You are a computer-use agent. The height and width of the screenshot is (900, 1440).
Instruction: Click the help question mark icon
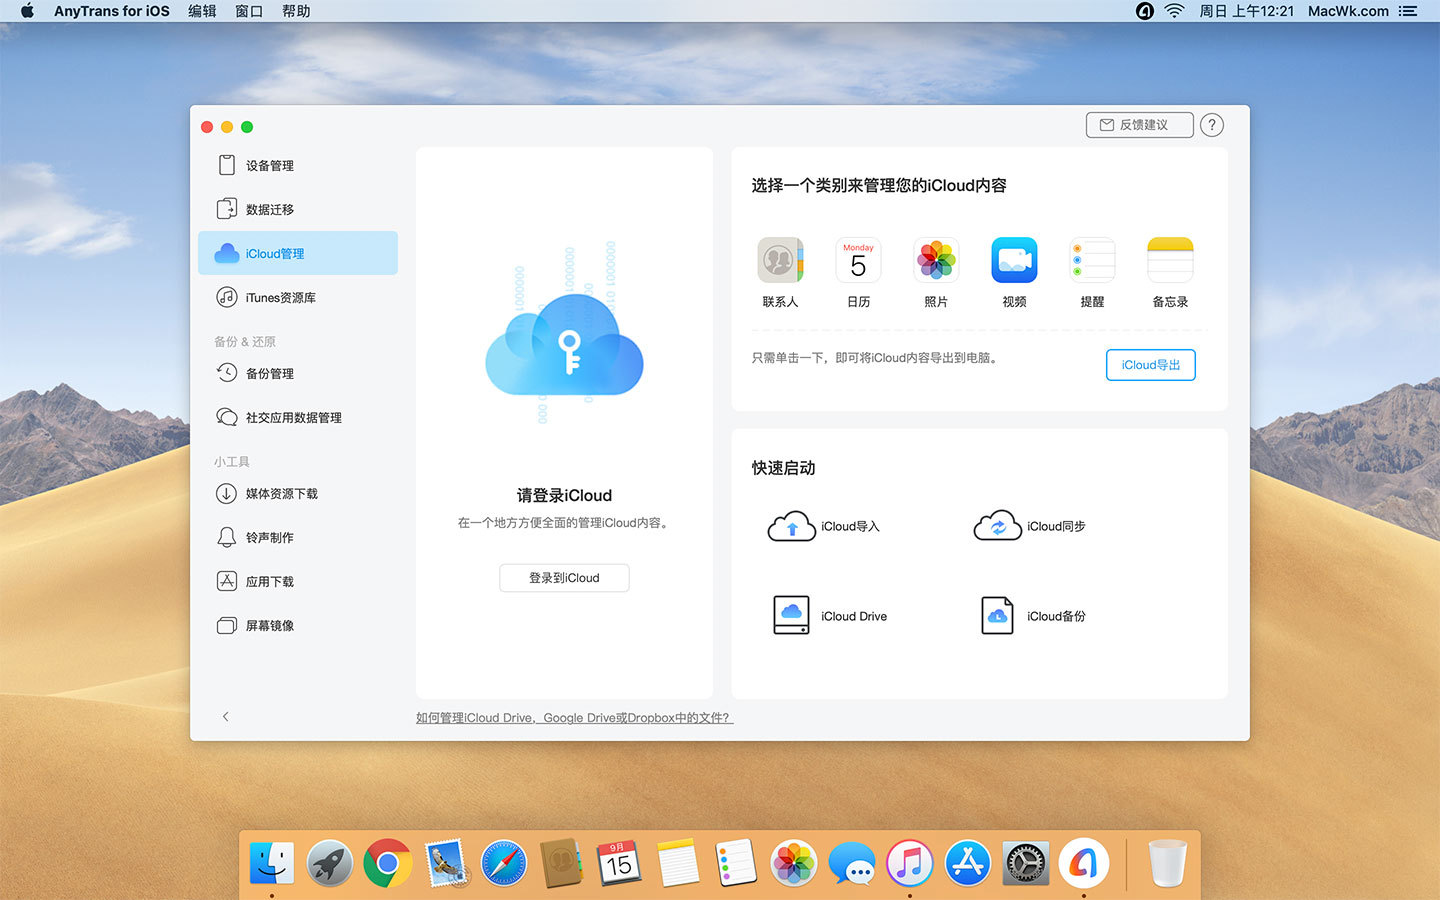click(x=1212, y=125)
